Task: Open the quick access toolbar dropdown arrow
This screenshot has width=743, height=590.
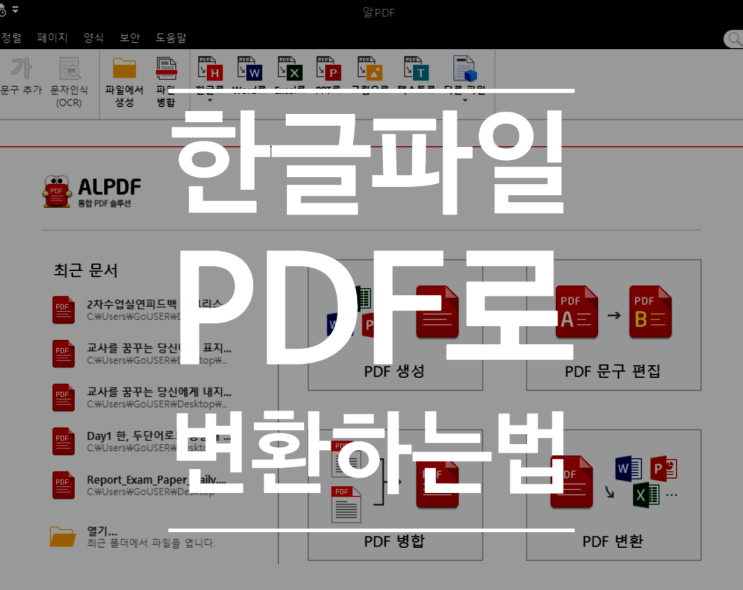Action: (x=15, y=9)
